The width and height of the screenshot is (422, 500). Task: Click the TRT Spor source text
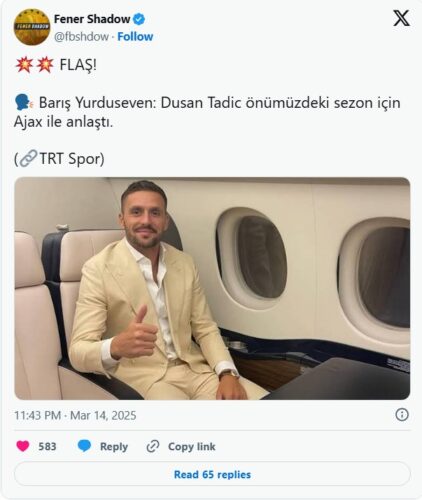(x=72, y=159)
